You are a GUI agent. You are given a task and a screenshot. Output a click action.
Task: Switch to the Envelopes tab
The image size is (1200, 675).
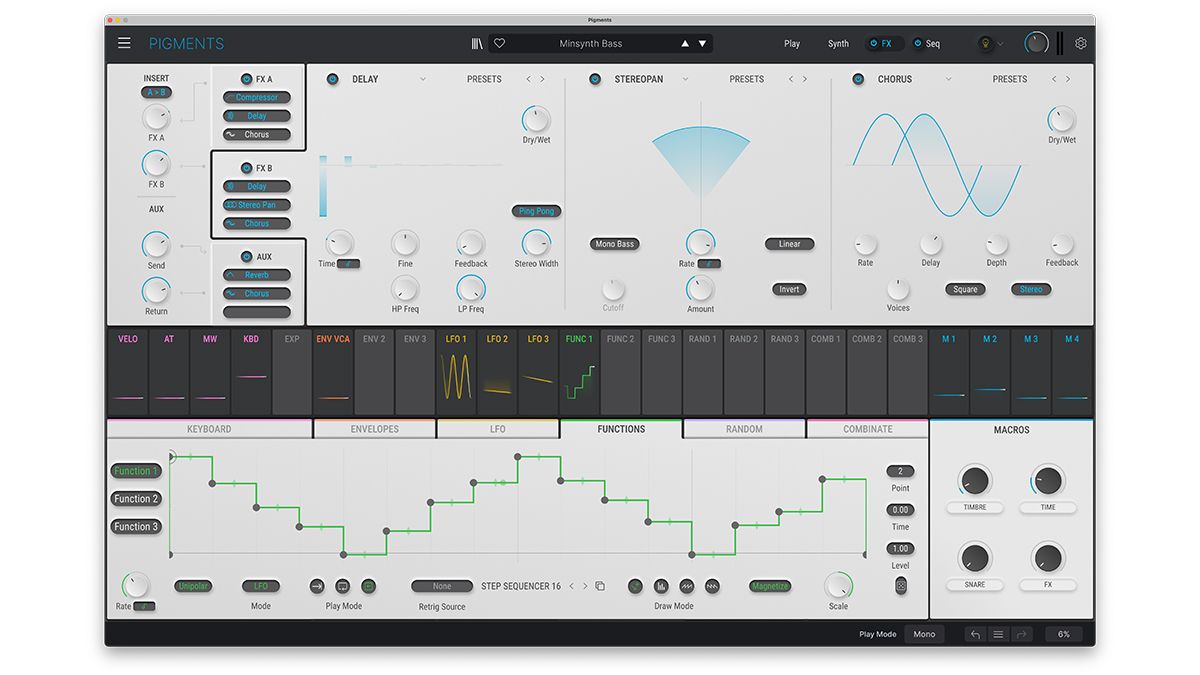coord(375,429)
